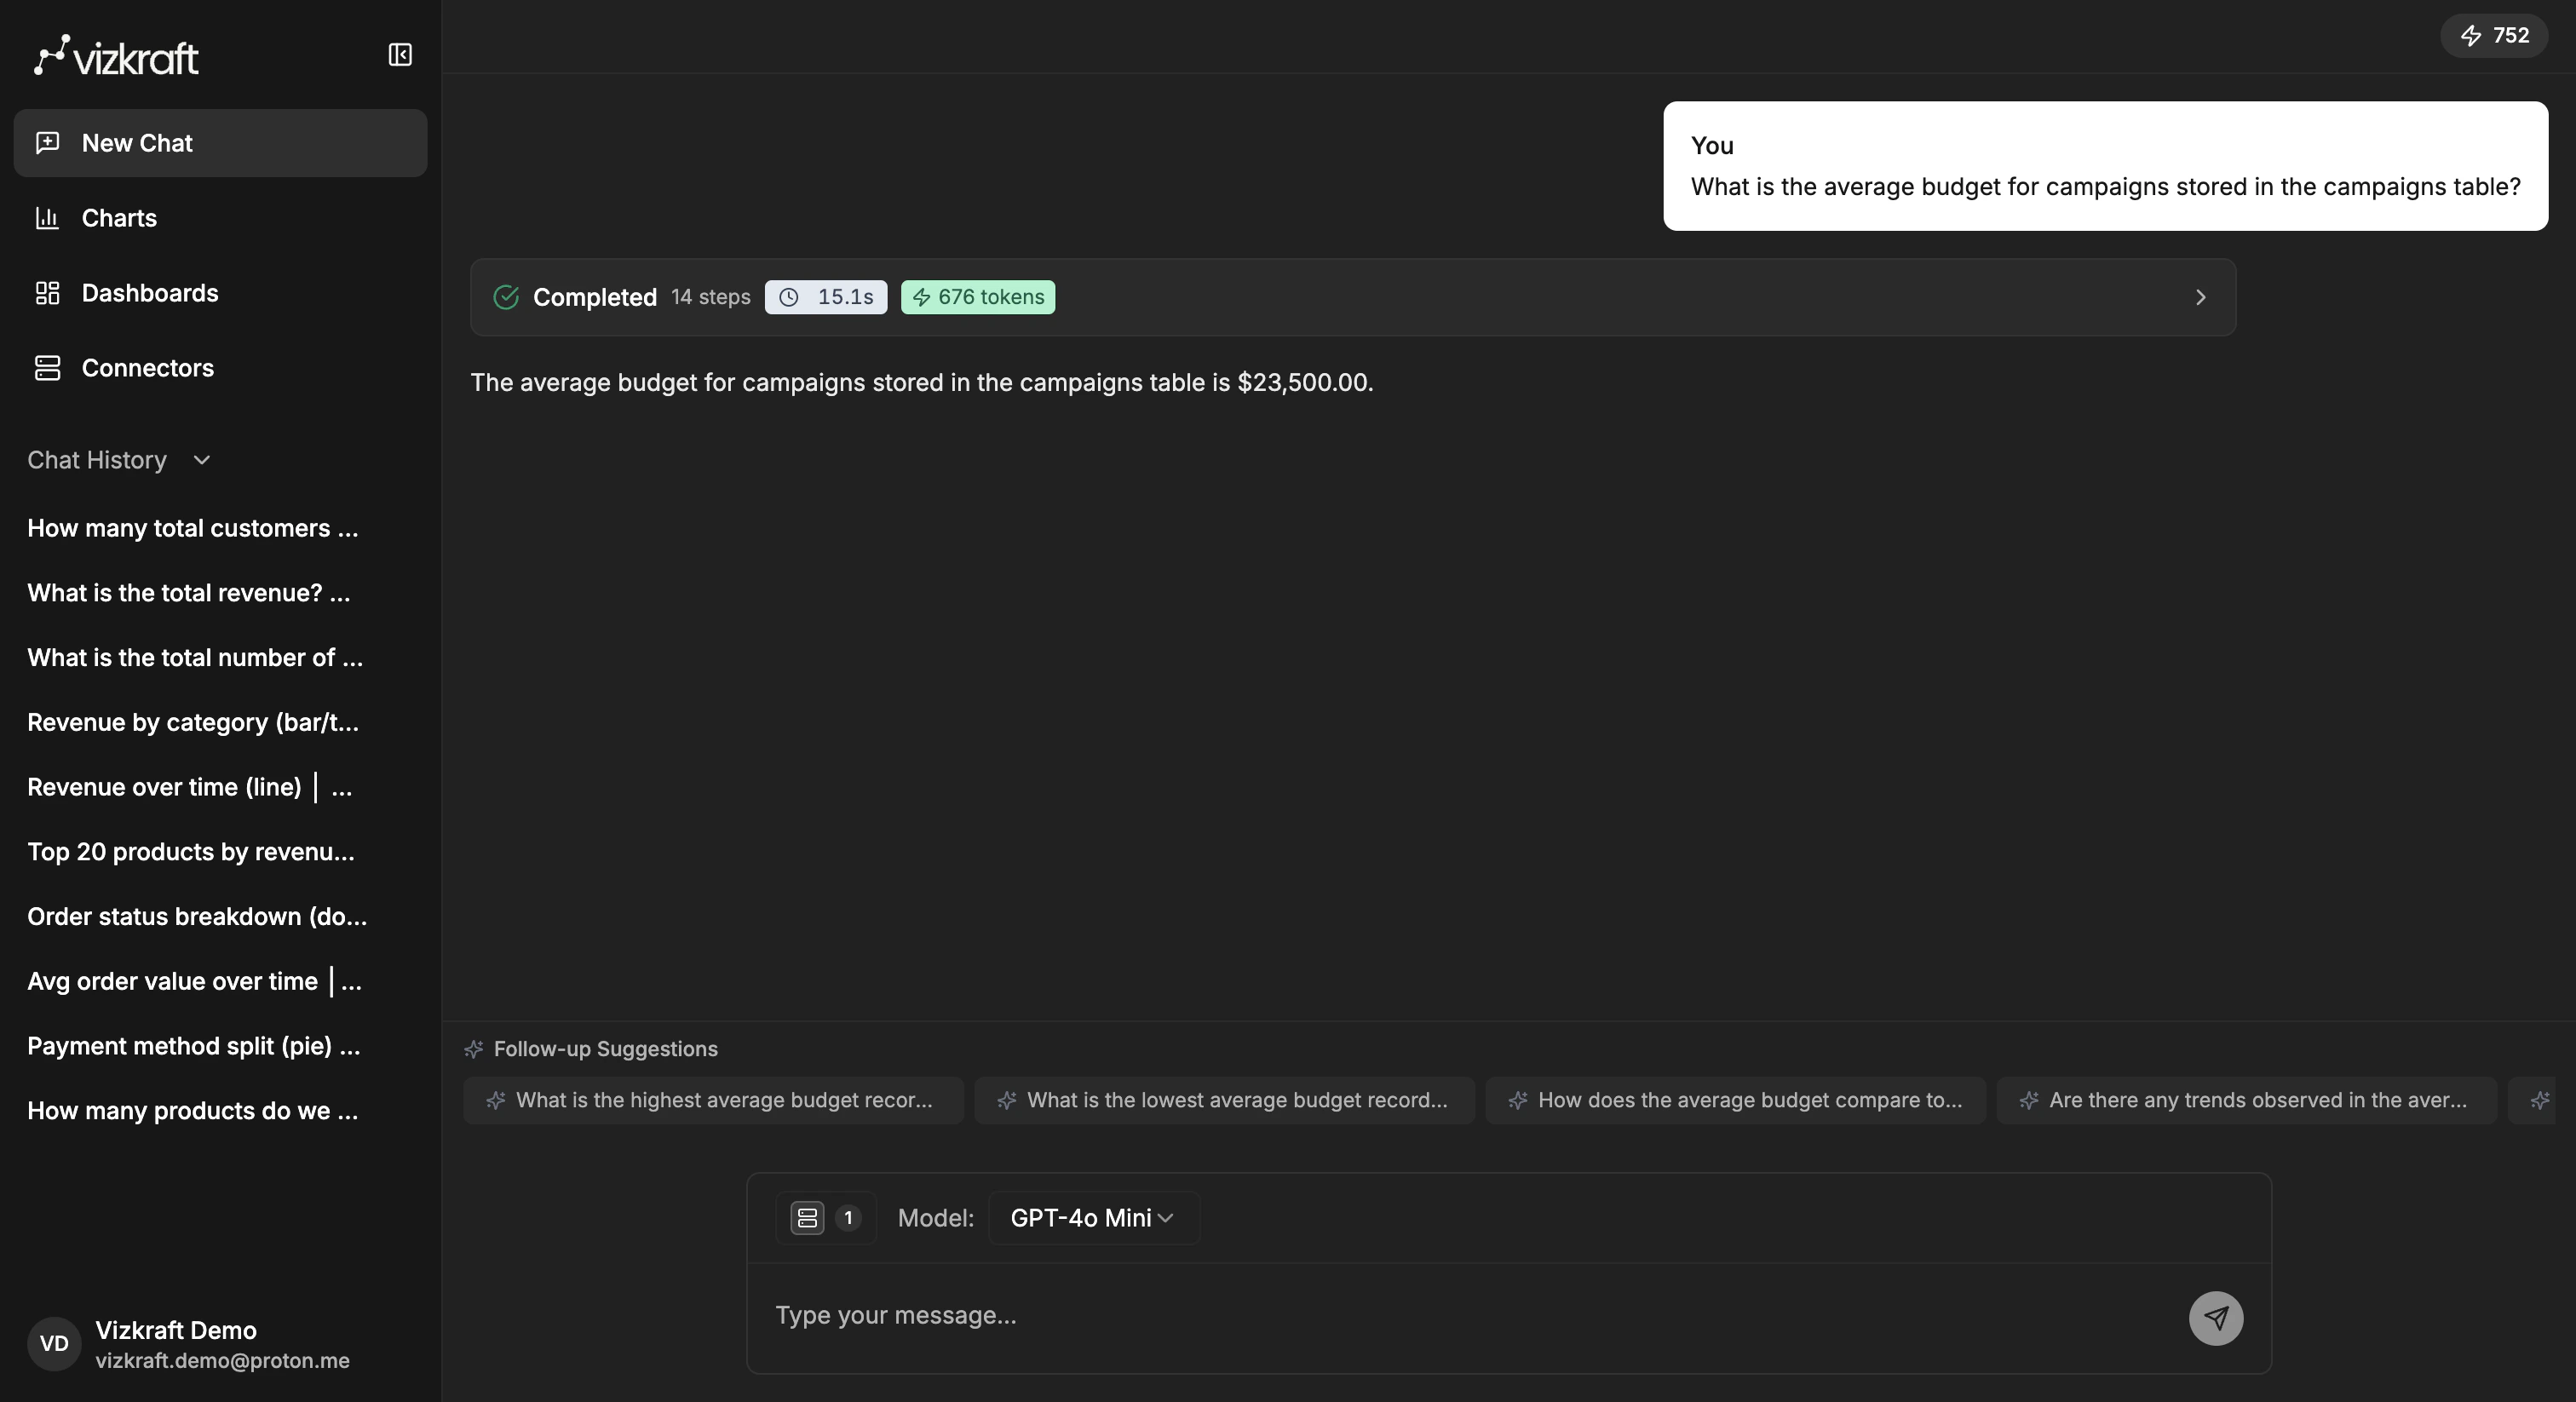Collapse the sidebar with the panel icon
2576x1402 pixels.
399,55
